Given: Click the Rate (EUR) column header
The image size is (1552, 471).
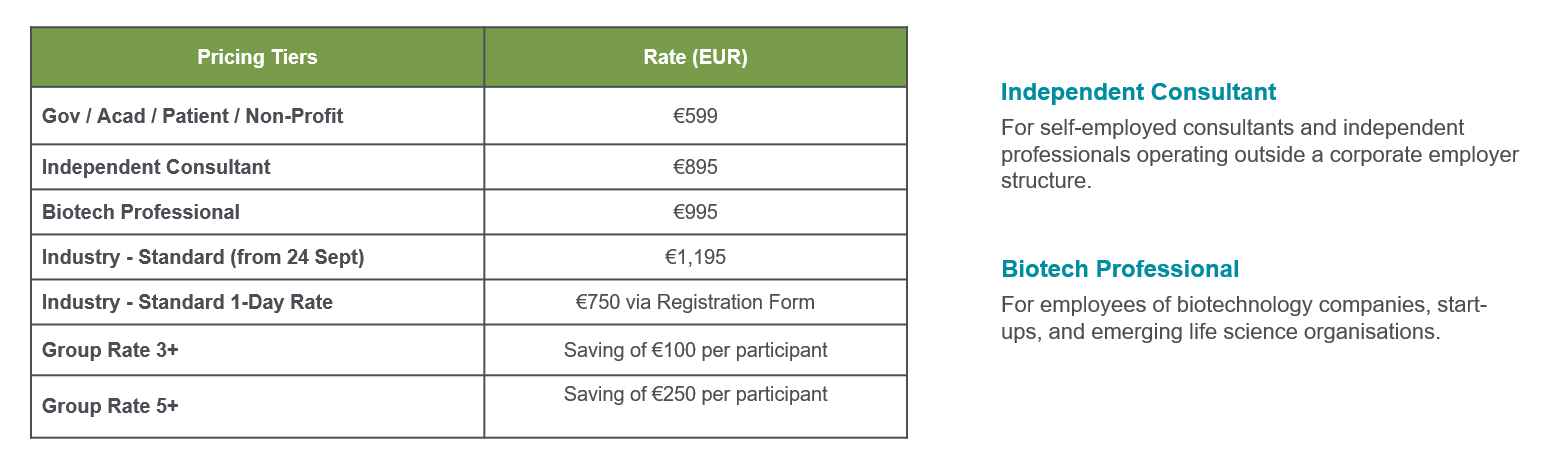Looking at the screenshot, I should [x=696, y=57].
